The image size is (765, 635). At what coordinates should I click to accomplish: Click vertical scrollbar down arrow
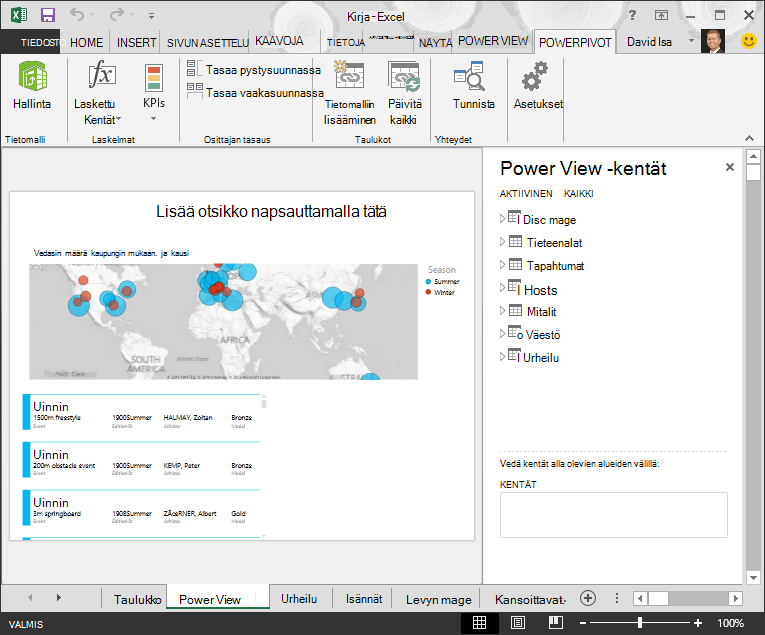coord(753,577)
